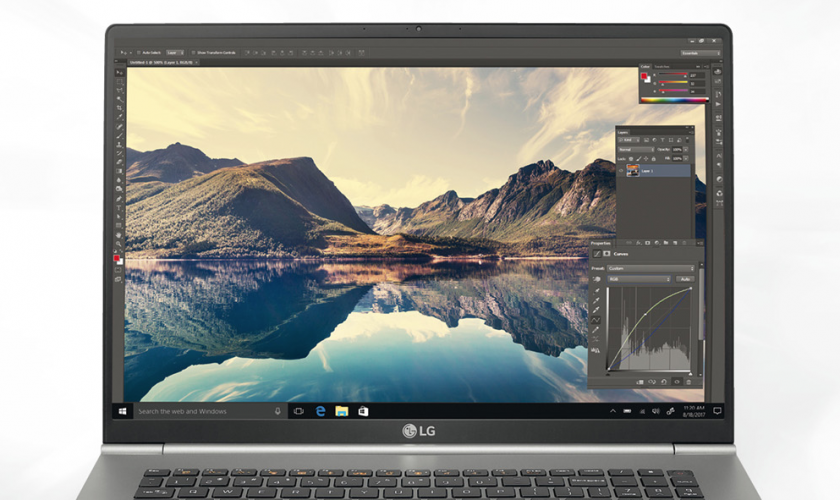Select the Blur tool
The height and width of the screenshot is (500, 840).
119,180
